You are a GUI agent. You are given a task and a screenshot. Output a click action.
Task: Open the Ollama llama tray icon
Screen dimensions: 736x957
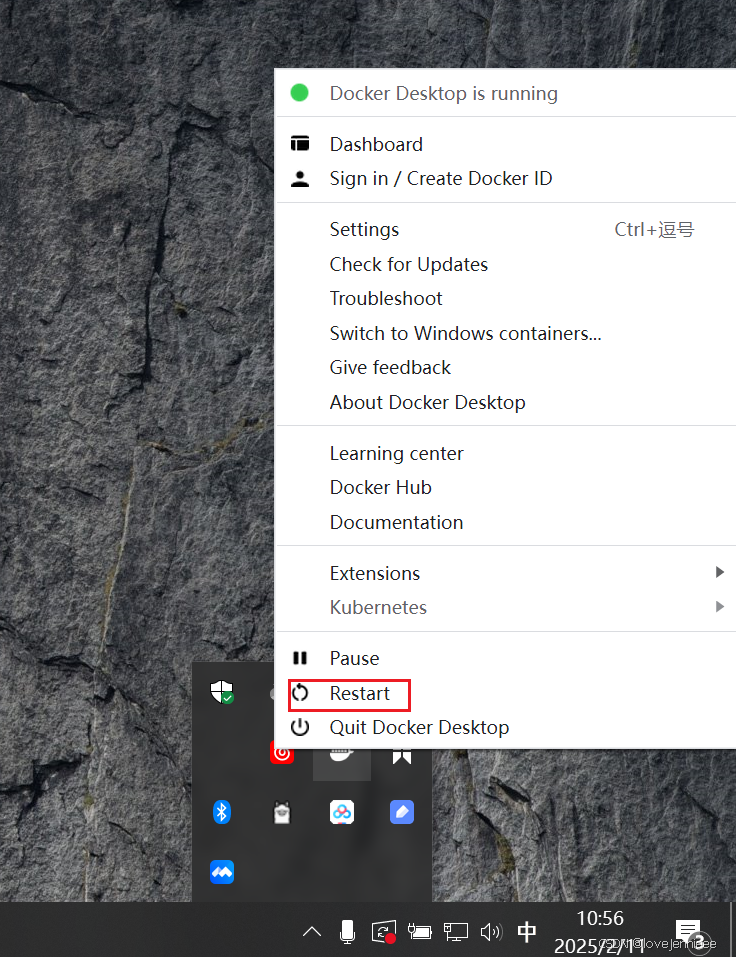[x=282, y=812]
